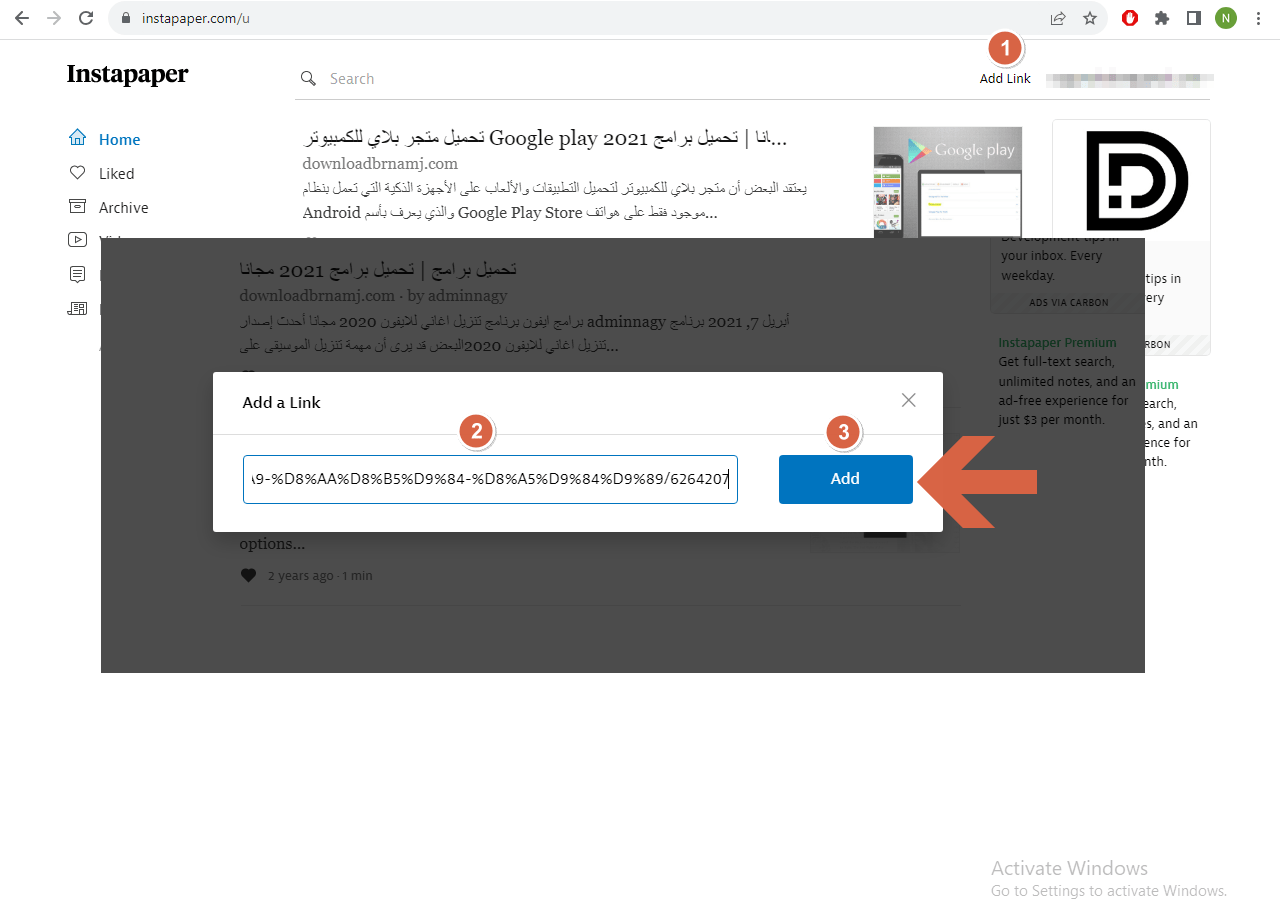Click the newspaper icon in the sidebar

click(77, 308)
